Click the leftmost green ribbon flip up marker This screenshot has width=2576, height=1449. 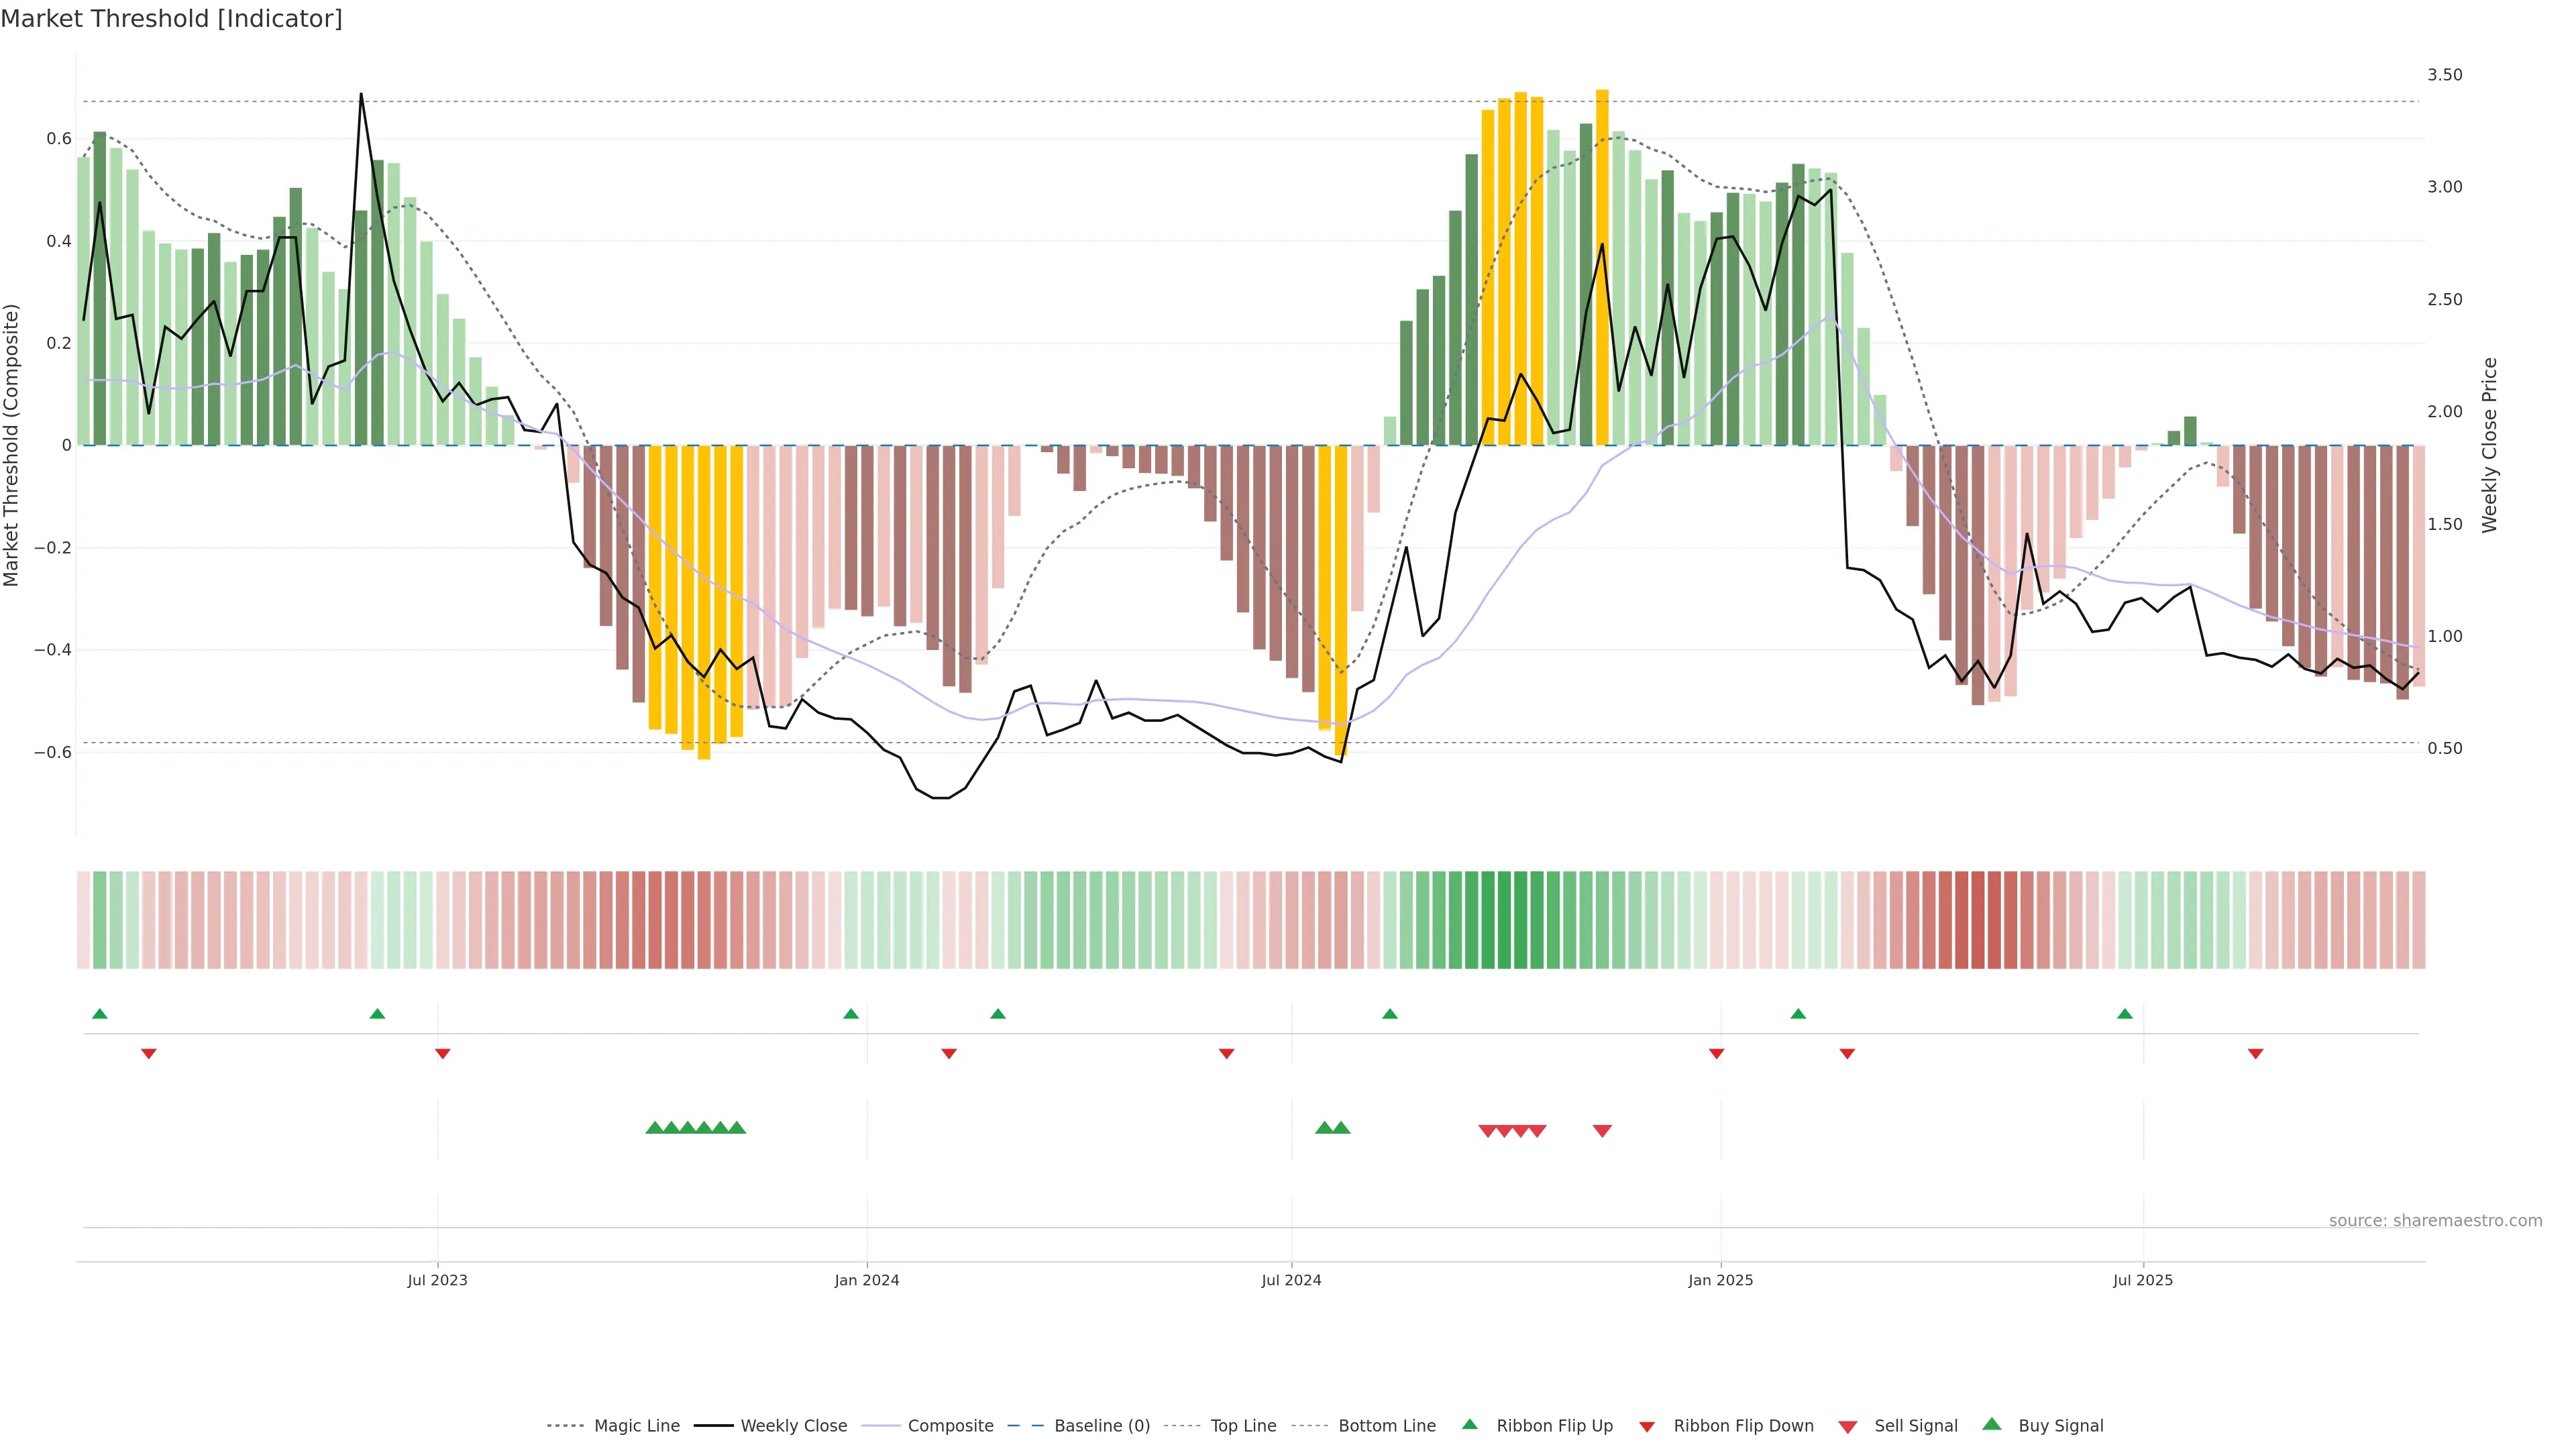(x=99, y=1014)
